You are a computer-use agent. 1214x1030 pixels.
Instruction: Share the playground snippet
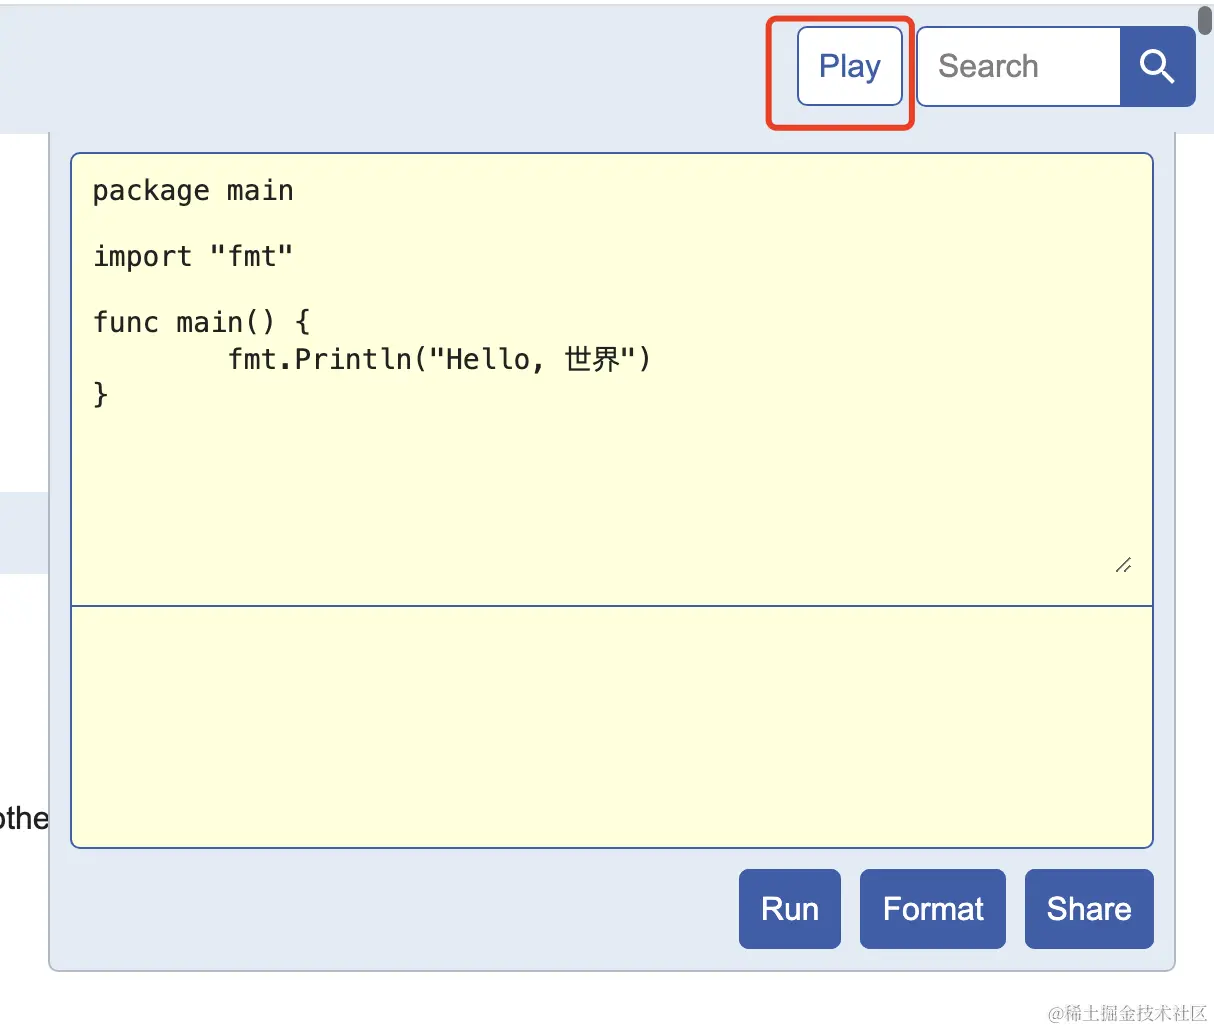[1088, 908]
